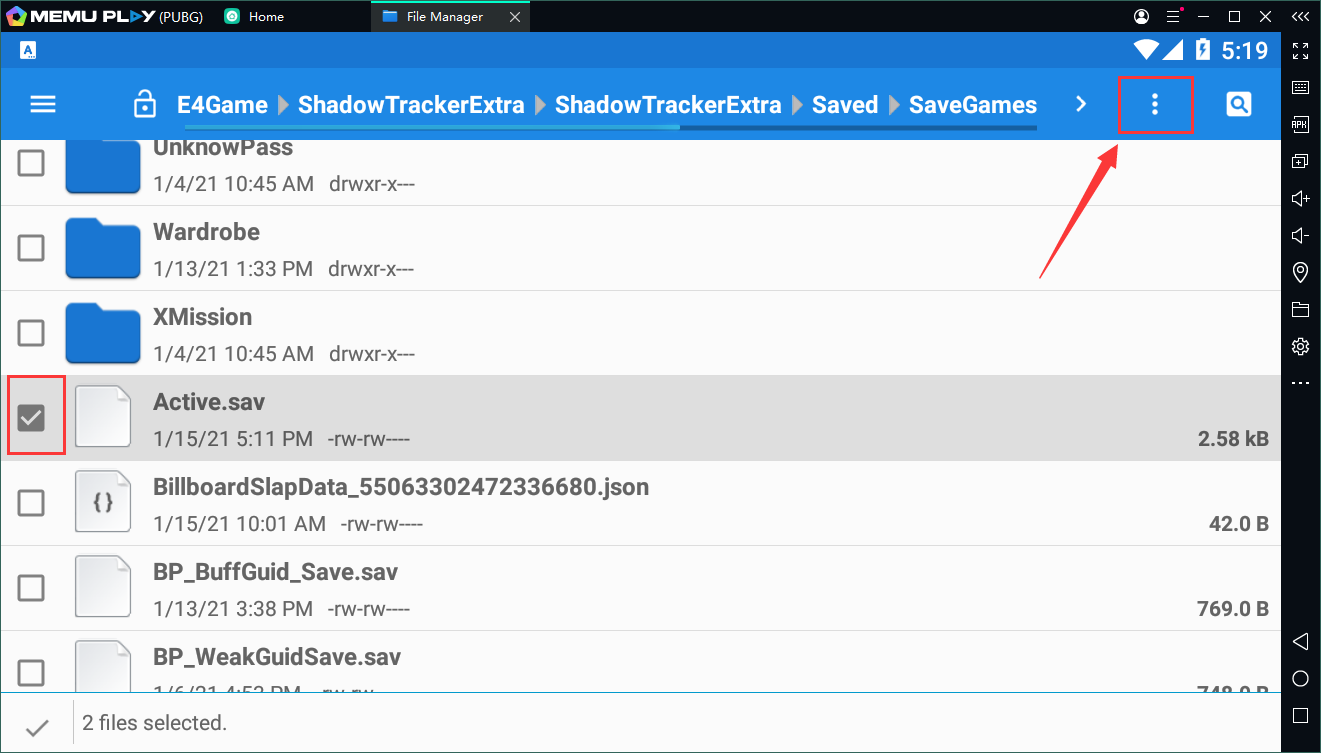Open the three-dot overflow menu
This screenshot has height=753, width=1321.
[x=1155, y=104]
